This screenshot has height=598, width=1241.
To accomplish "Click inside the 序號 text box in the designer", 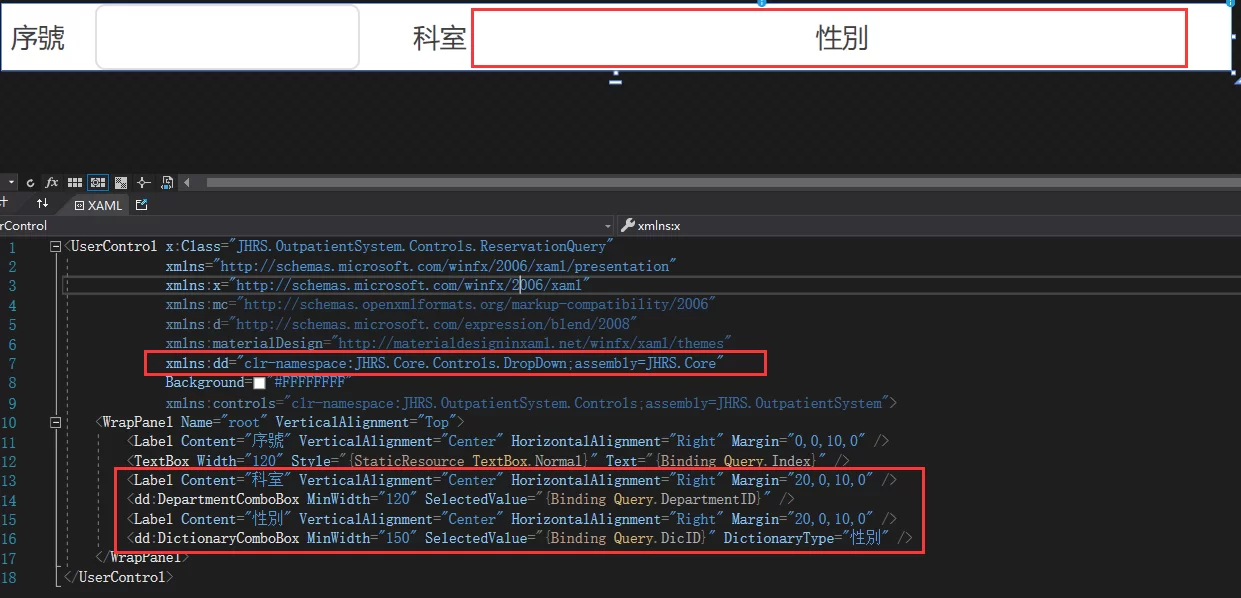I will pos(225,37).
